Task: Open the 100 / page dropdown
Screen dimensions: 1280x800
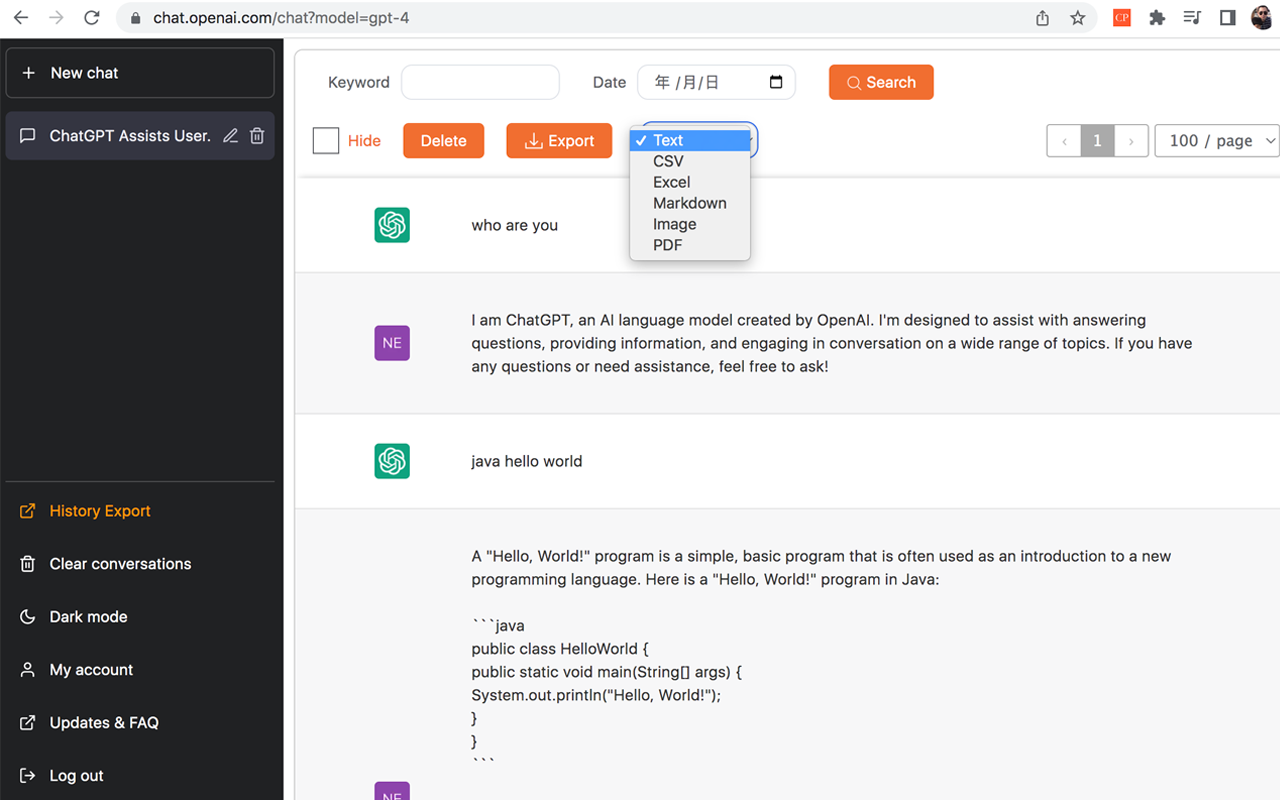Action: (x=1217, y=141)
